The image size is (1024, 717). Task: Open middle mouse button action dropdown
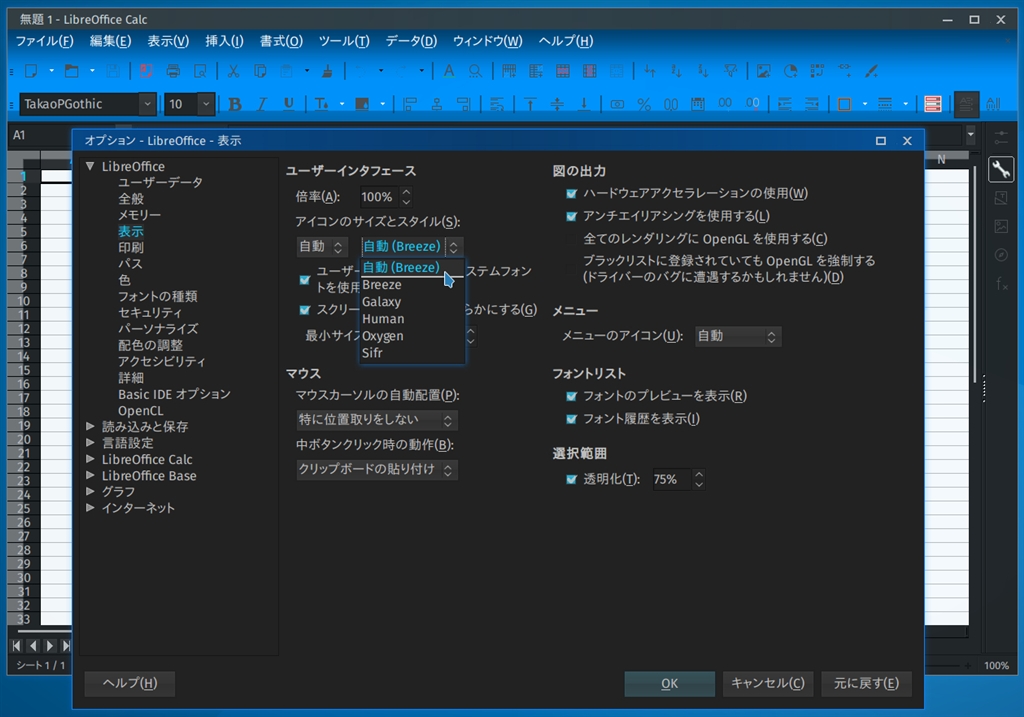[x=377, y=470]
